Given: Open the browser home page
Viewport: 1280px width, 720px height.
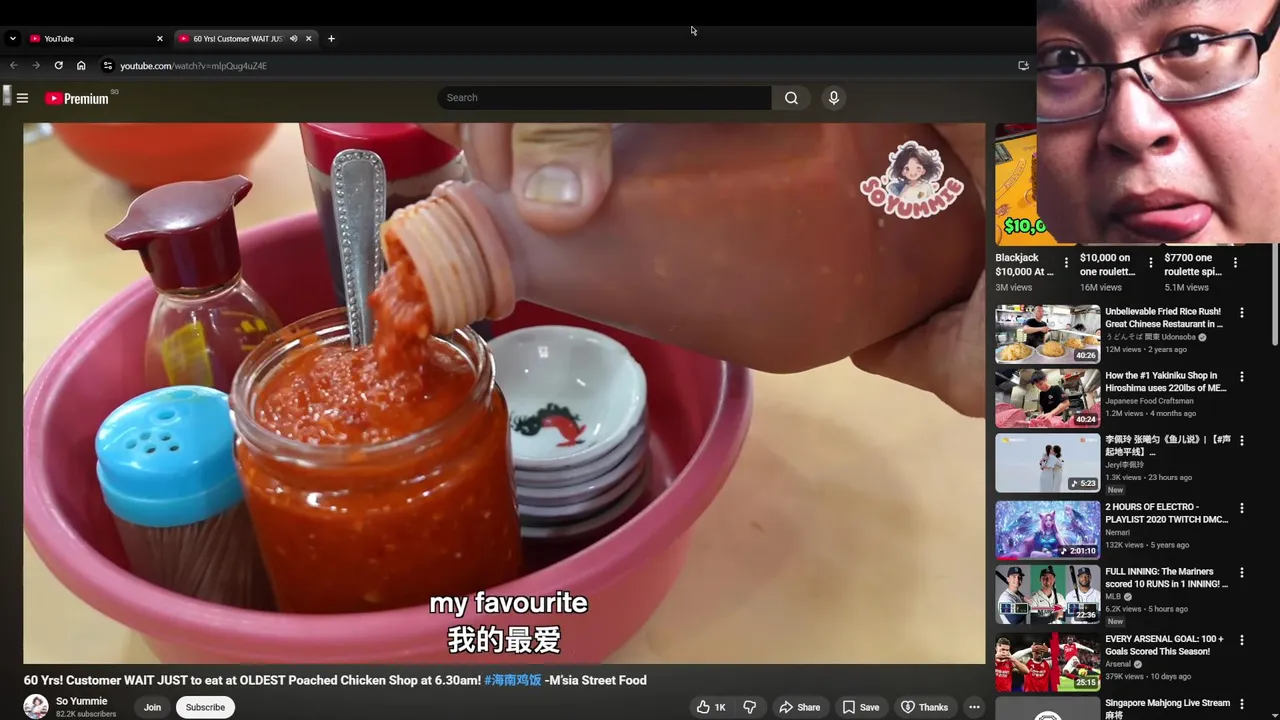Looking at the screenshot, I should [x=81, y=65].
